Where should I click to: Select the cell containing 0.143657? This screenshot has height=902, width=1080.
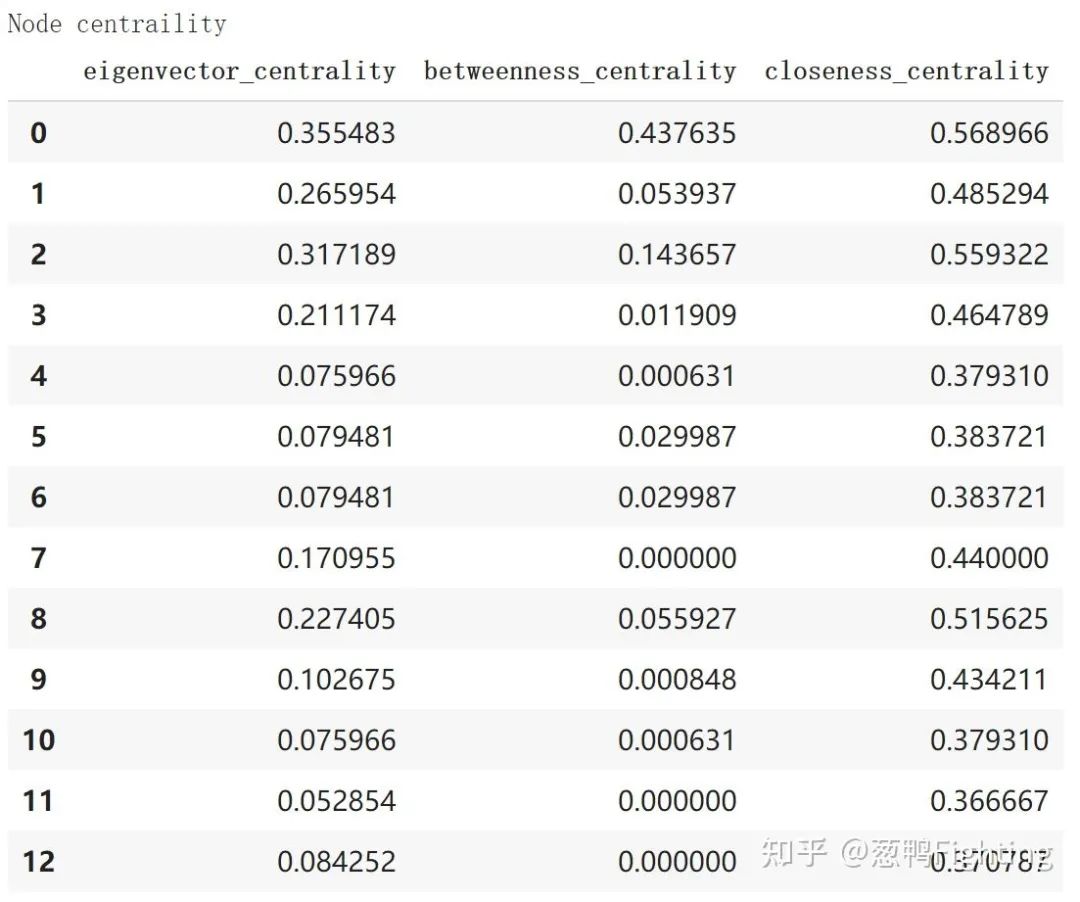[677, 254]
